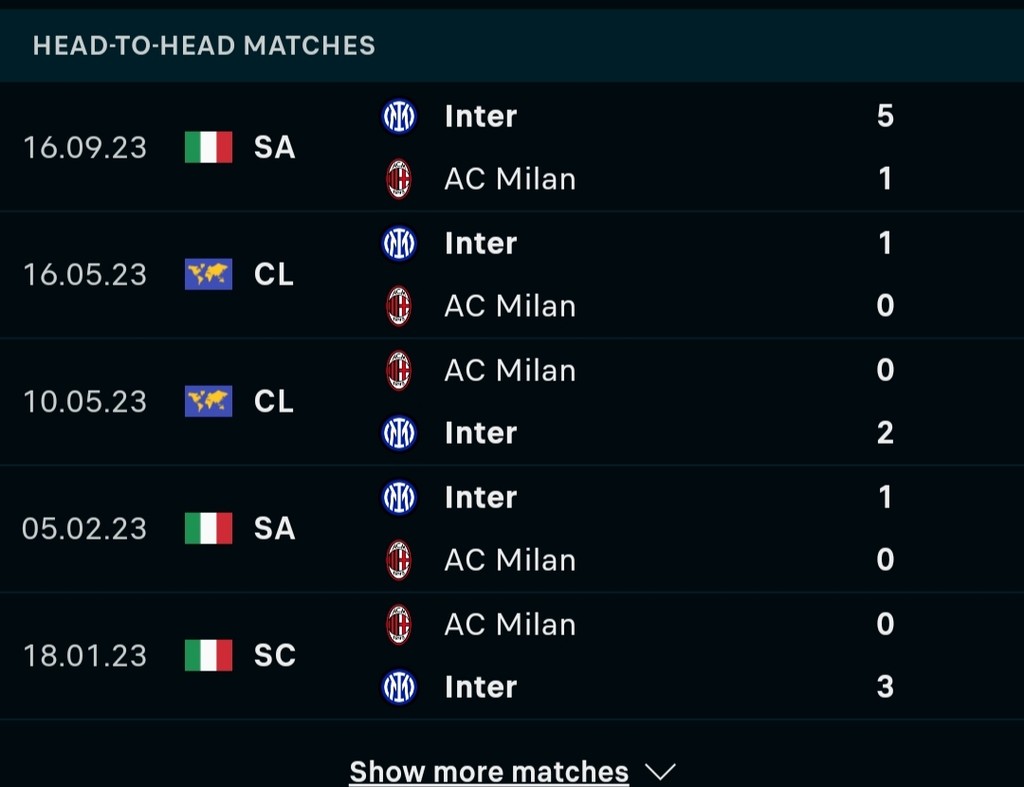Open Inter team name in 16.09.23 match

(x=481, y=116)
